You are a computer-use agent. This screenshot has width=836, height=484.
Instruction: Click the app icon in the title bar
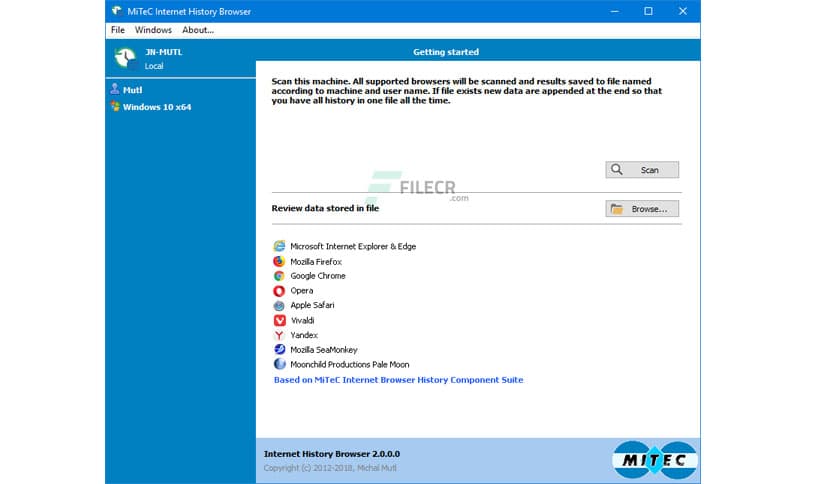pos(117,11)
